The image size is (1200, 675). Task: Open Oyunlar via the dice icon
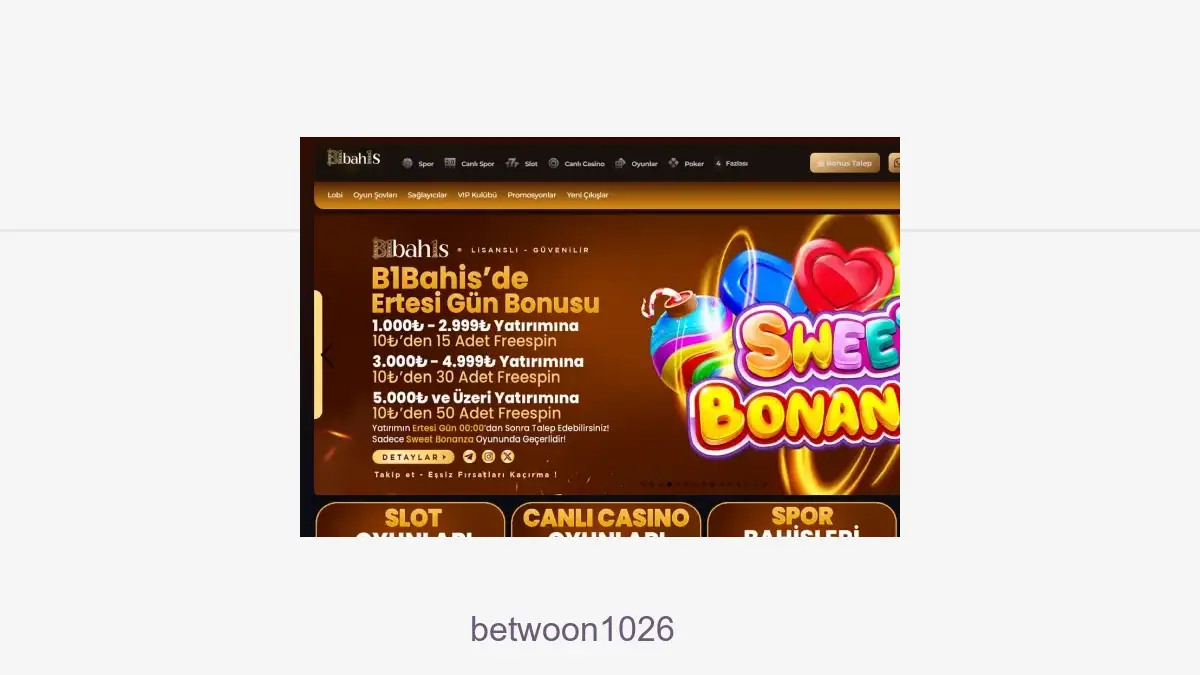coord(621,163)
